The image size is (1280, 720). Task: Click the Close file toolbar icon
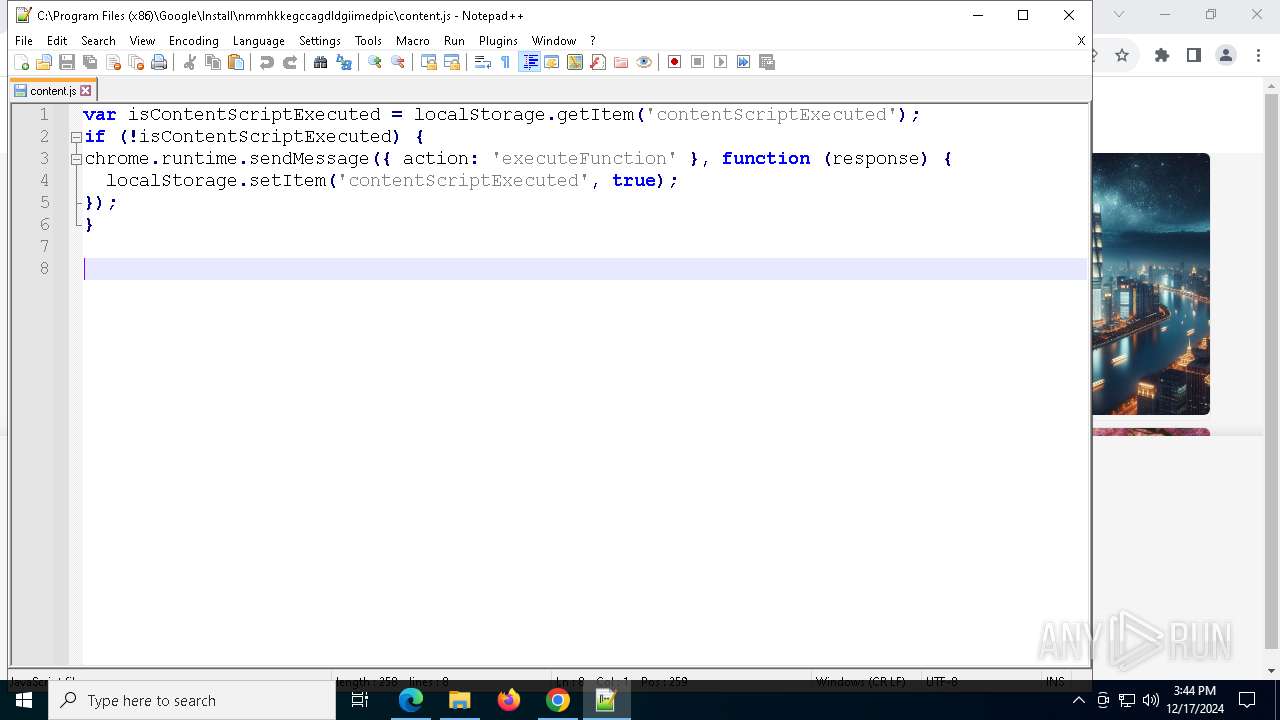pos(113,62)
